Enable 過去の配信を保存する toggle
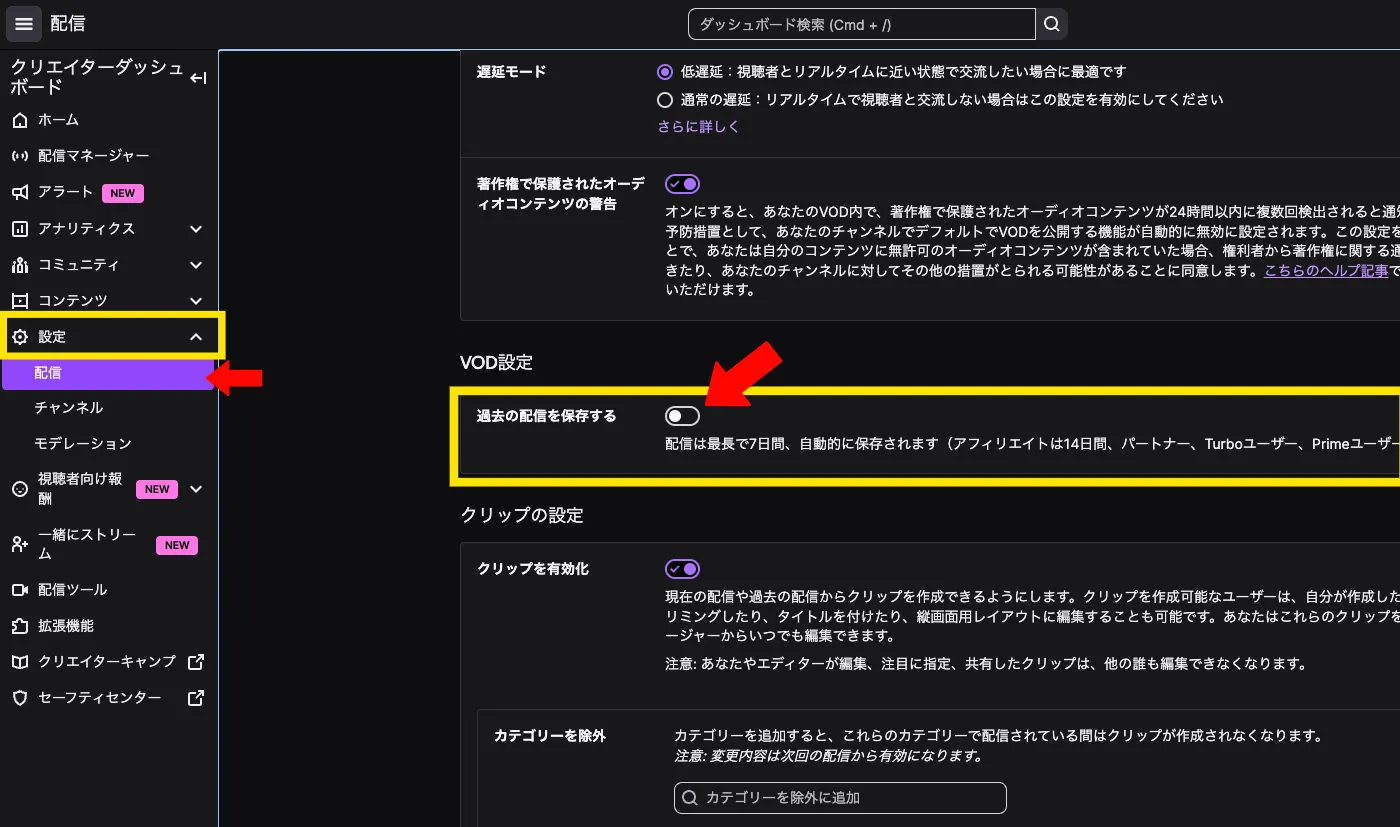The image size is (1400, 827). tap(682, 416)
